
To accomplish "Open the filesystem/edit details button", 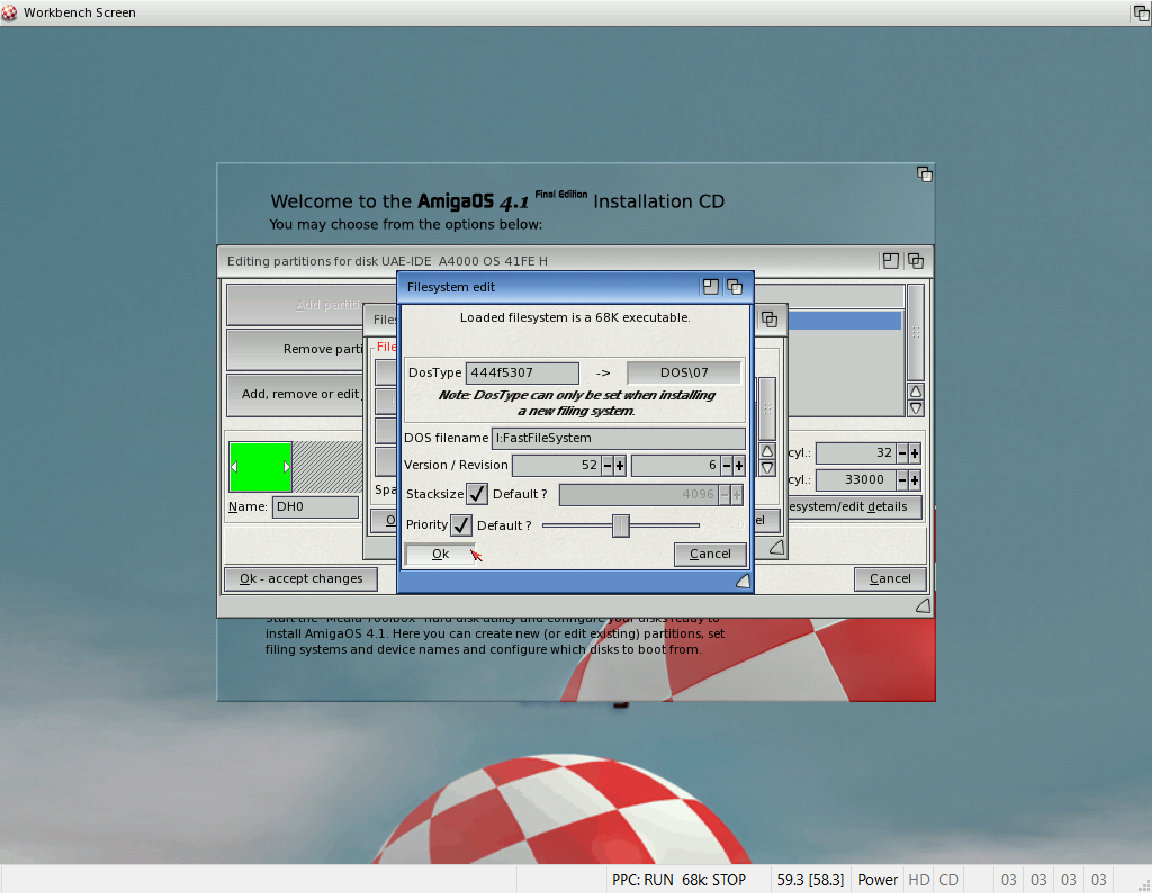I will pos(854,507).
